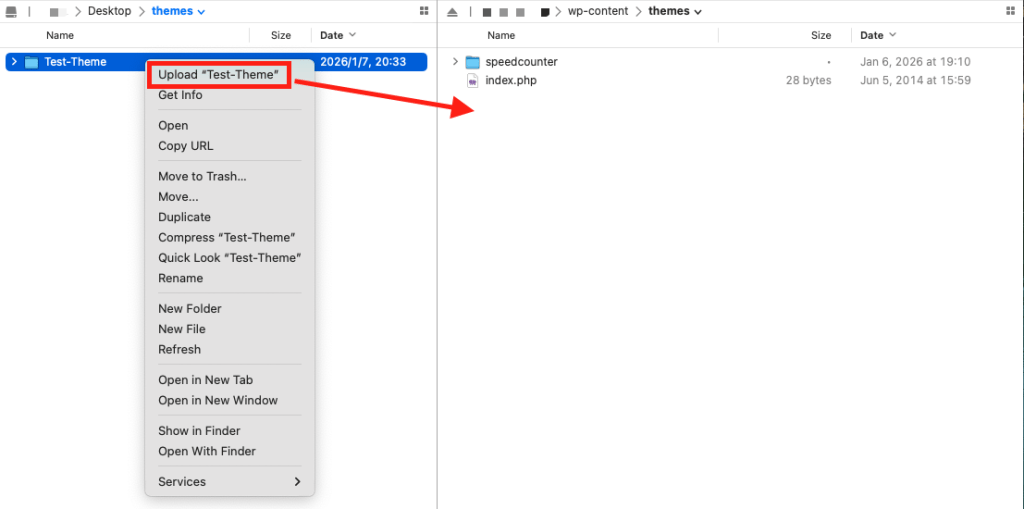Go to wp-content in remote breadcrumb
Image resolution: width=1024 pixels, height=509 pixels.
[598, 11]
